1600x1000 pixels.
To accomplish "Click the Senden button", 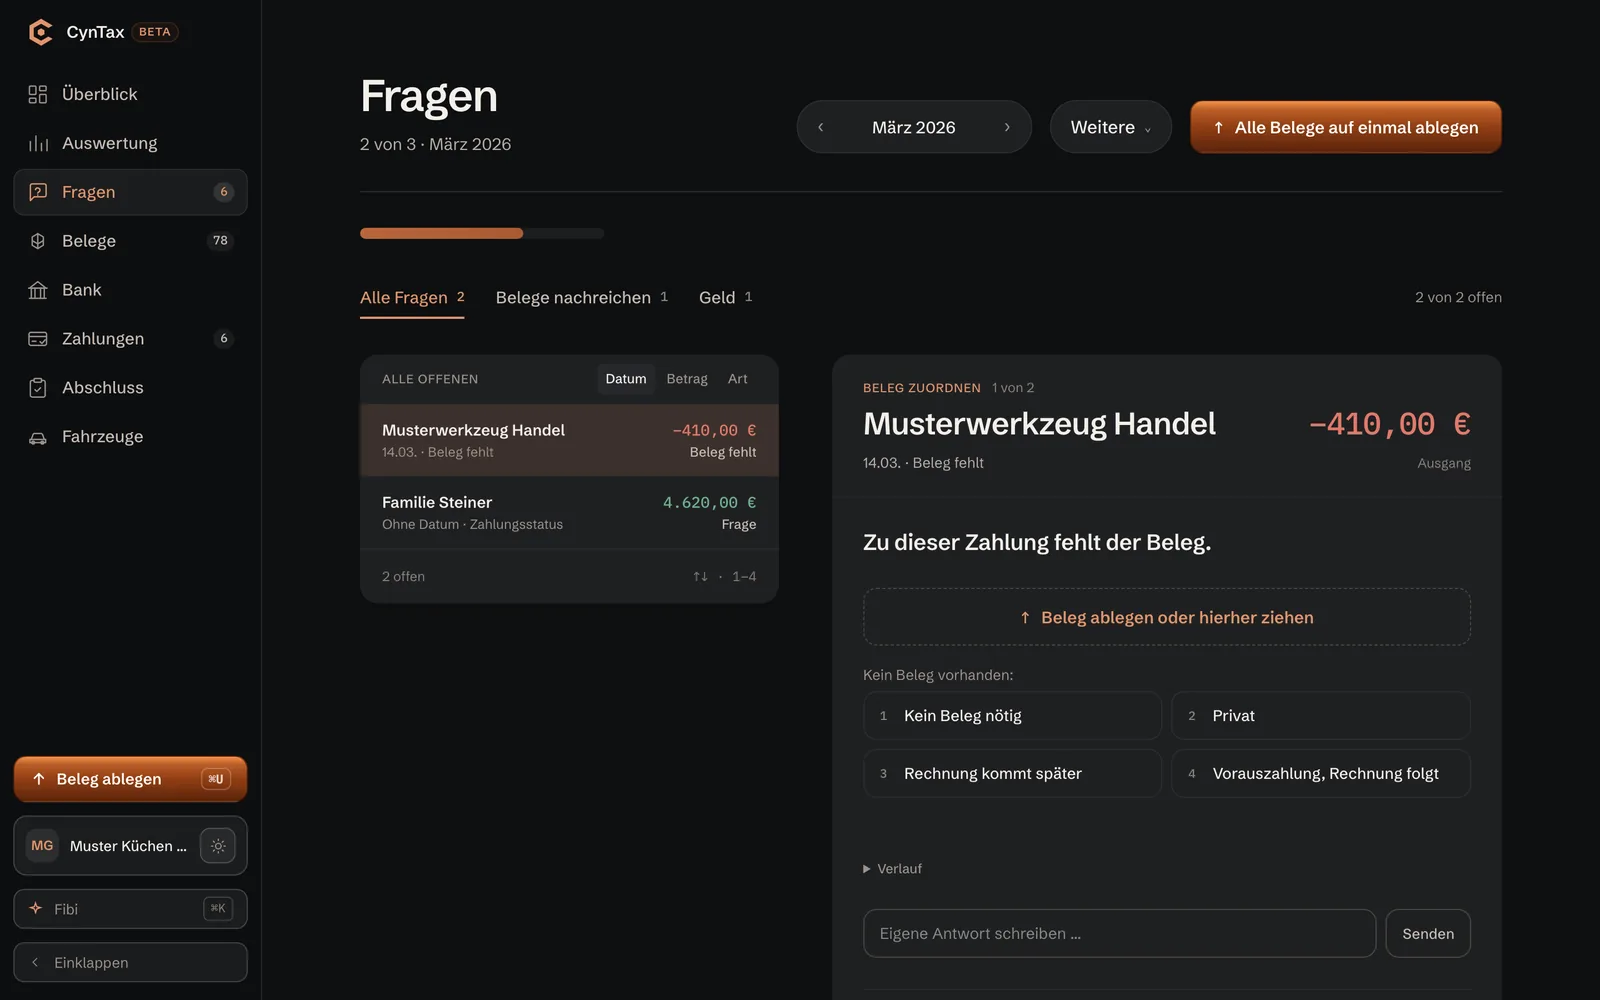I will [1428, 933].
